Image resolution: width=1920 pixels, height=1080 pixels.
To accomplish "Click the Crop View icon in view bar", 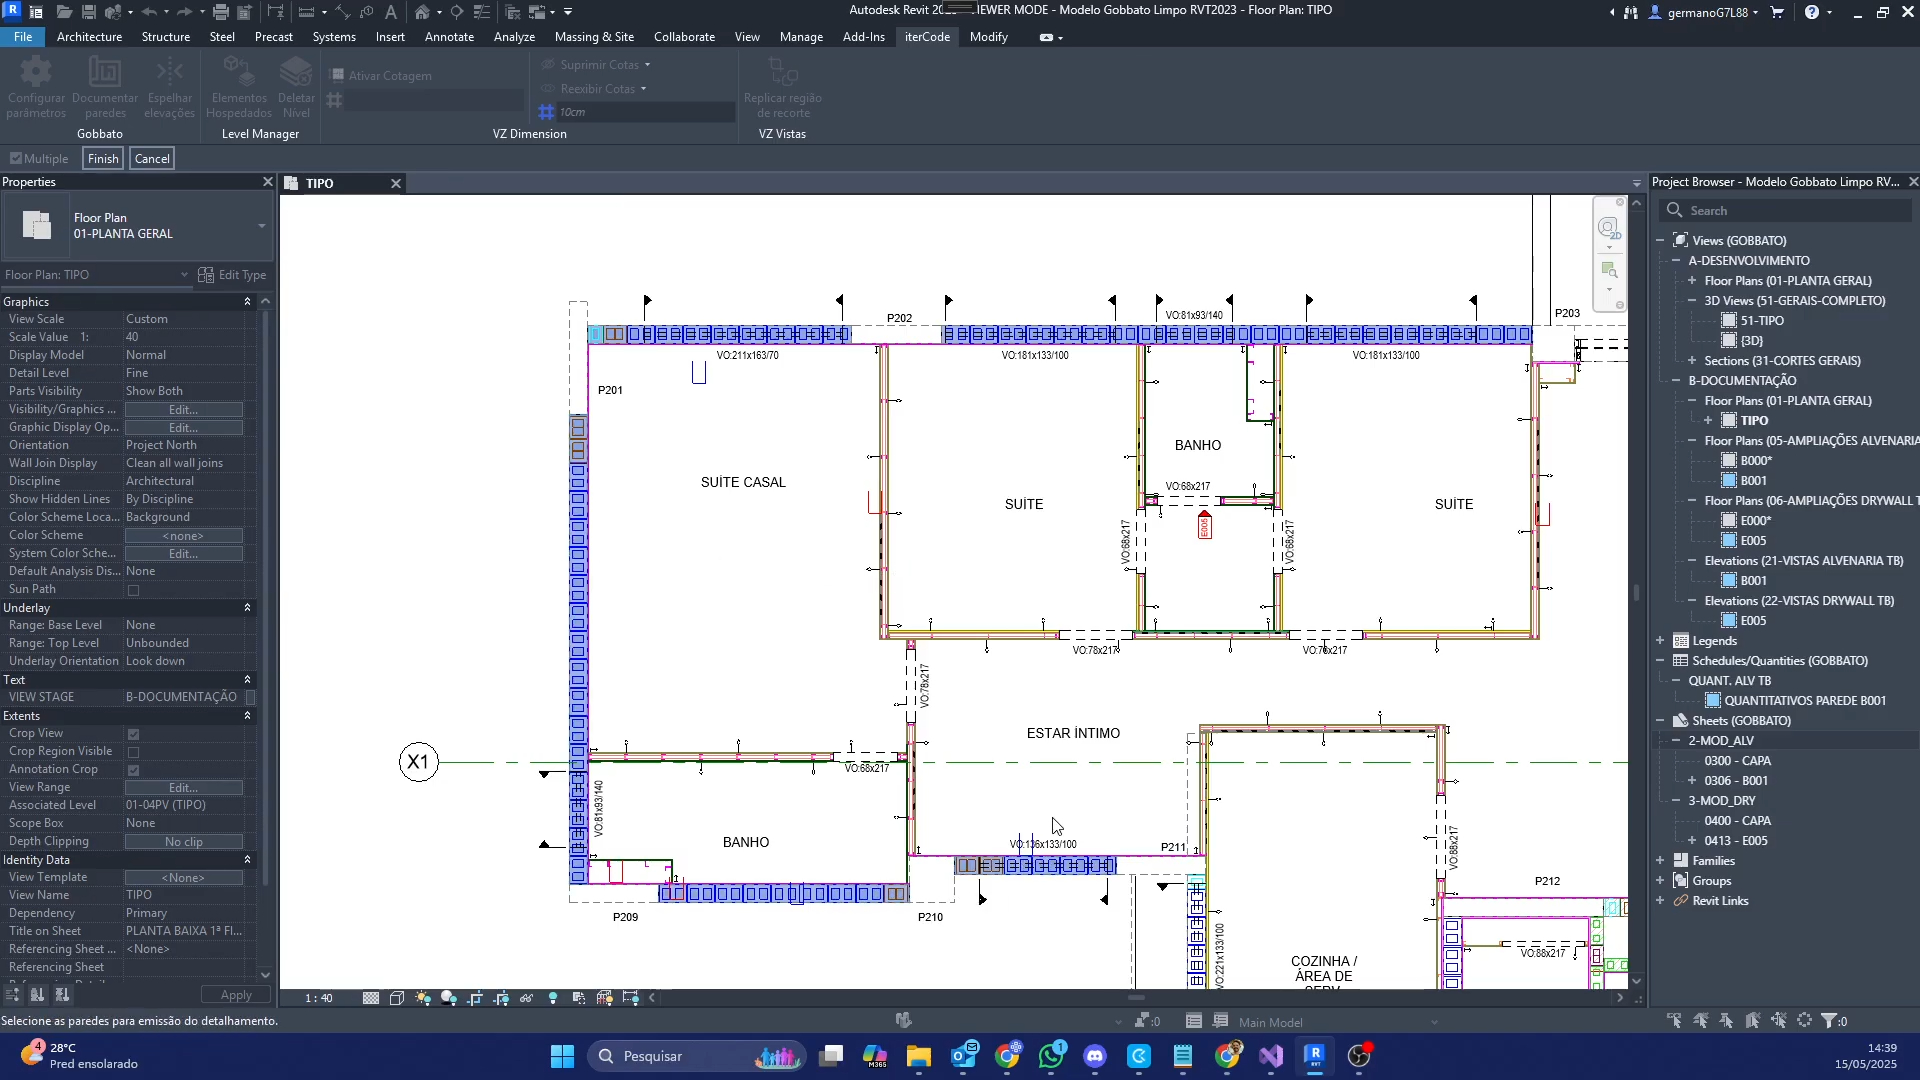I will (x=475, y=998).
